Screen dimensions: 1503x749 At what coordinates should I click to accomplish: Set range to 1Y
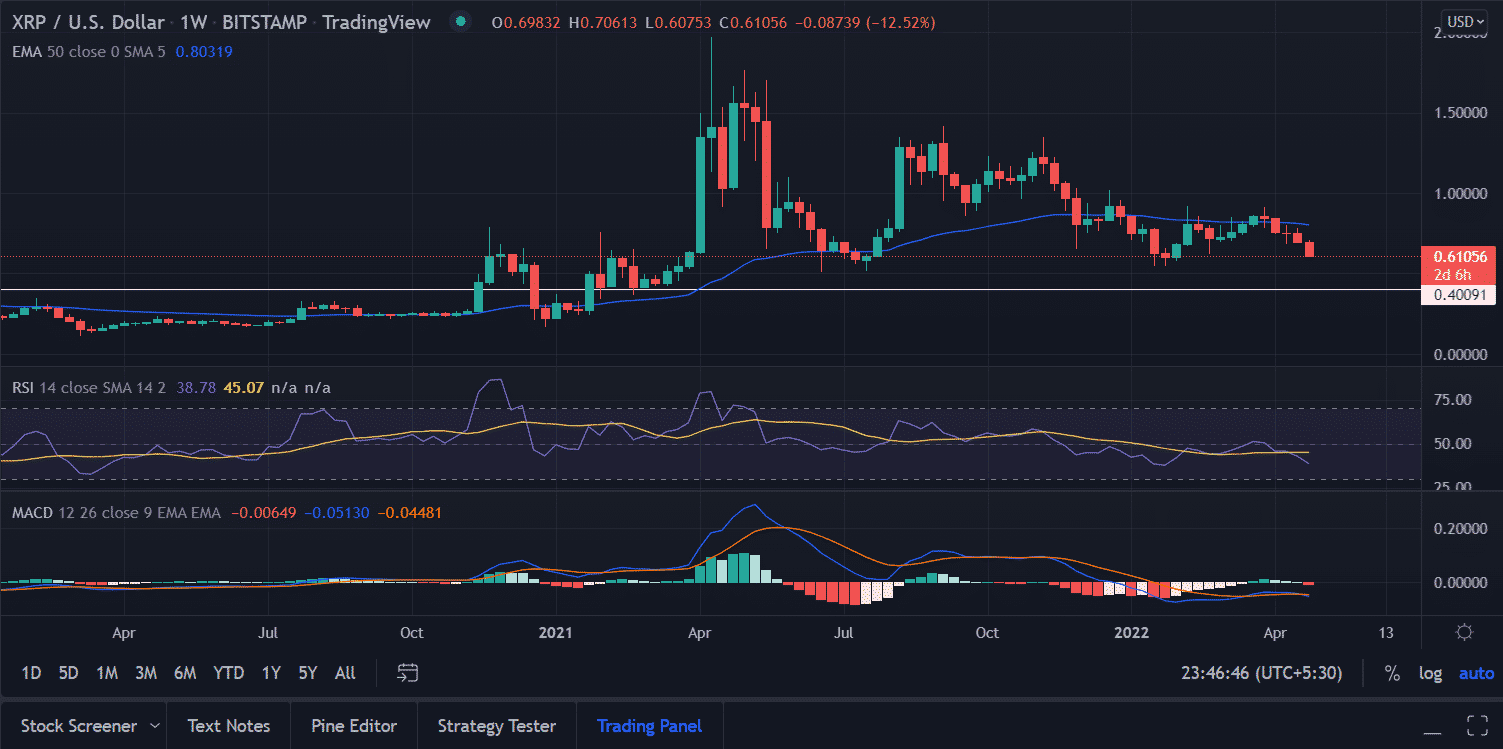tap(270, 673)
